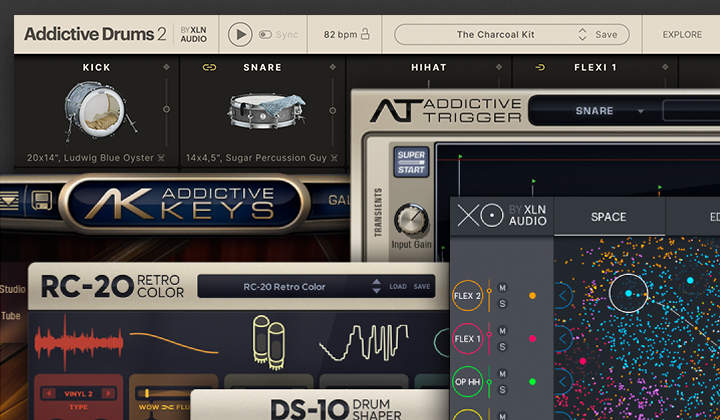Step presets with RC-20 up/down arrows

pos(376,286)
